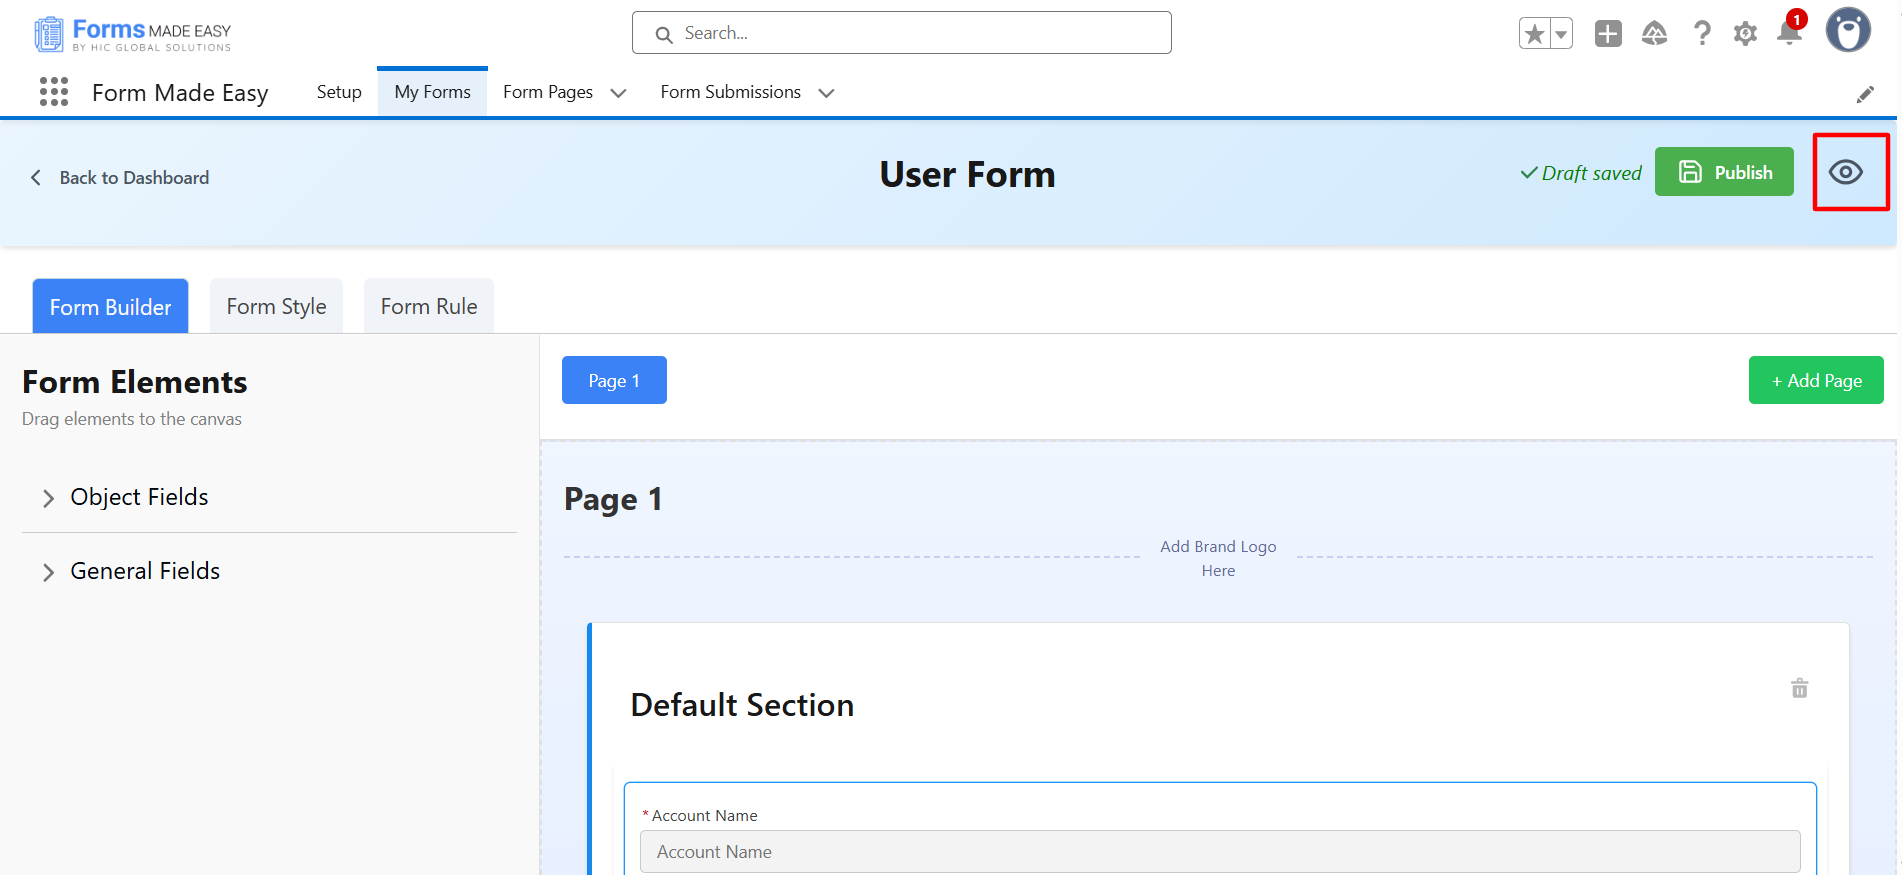Click the pencil edit navigation icon
1902x875 pixels.
tap(1865, 94)
